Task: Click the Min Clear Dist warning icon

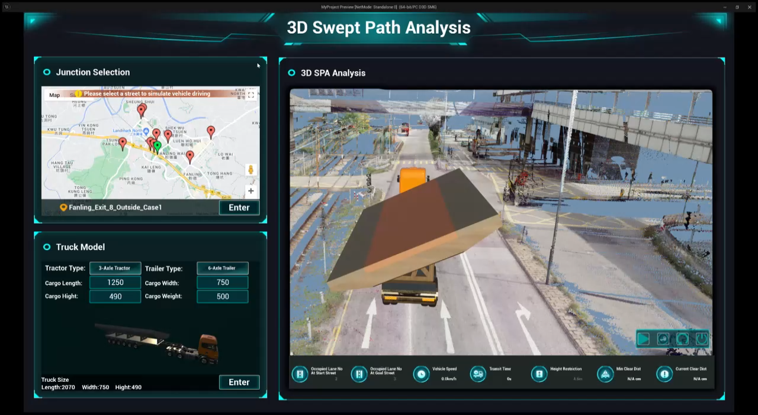Action: (605, 374)
